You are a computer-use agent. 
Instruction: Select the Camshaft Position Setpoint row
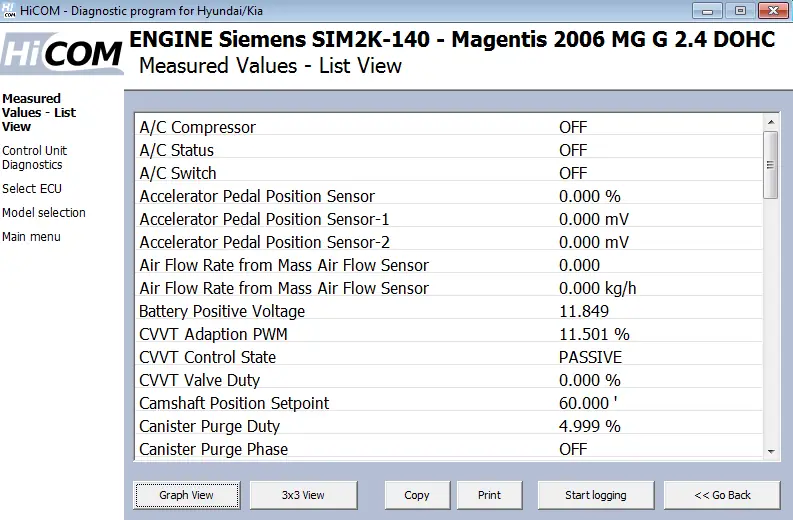(x=449, y=403)
